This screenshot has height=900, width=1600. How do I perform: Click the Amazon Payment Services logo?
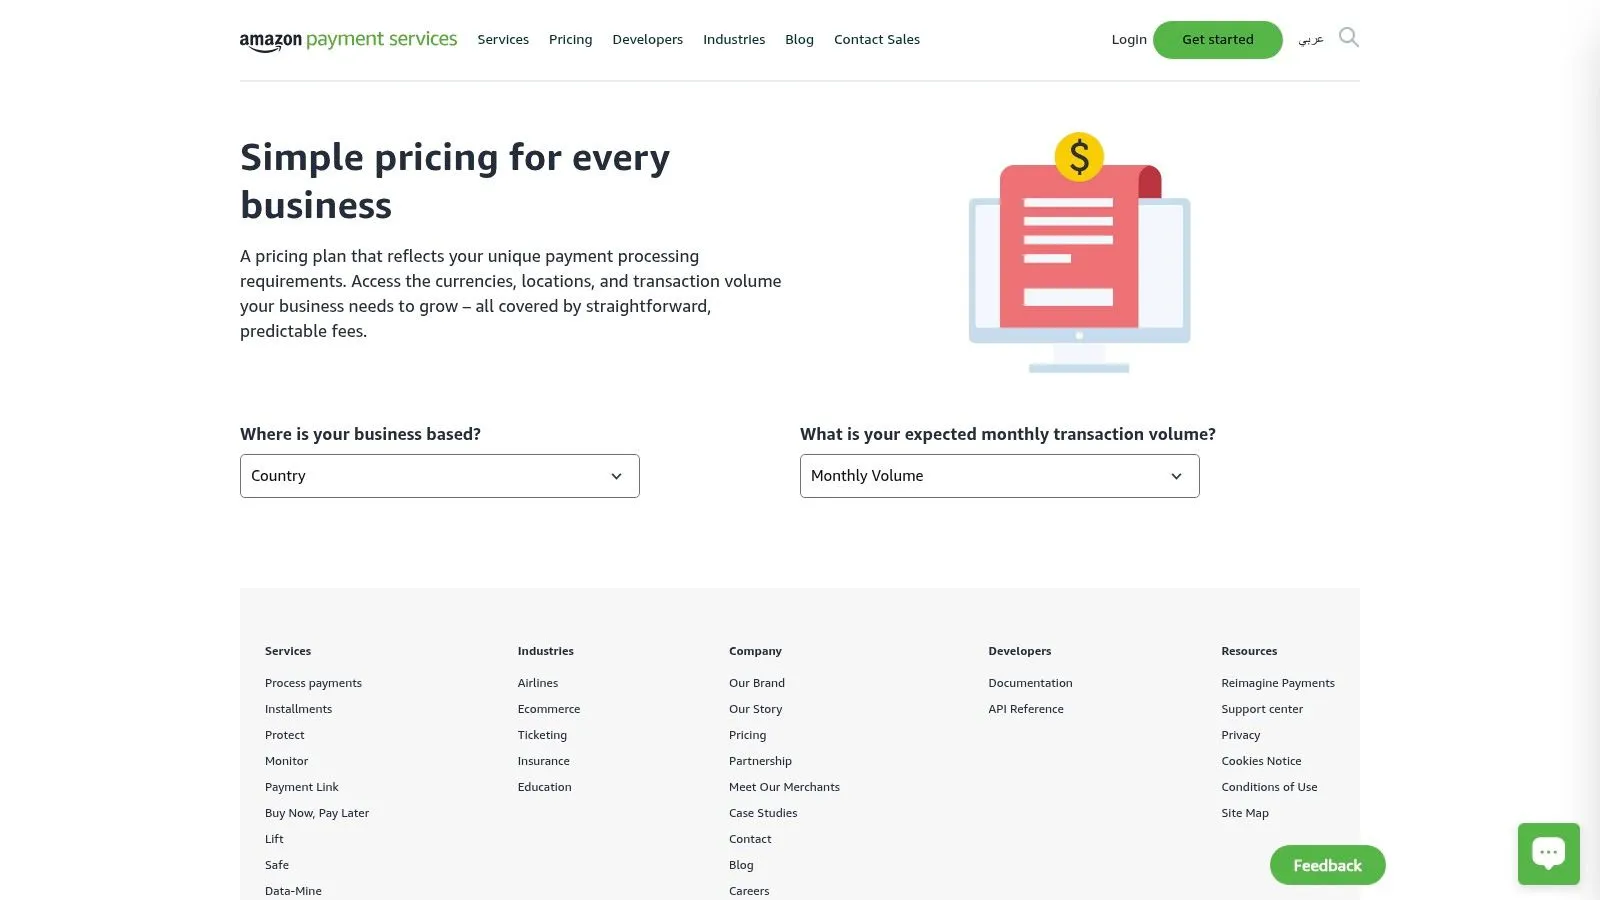(348, 39)
